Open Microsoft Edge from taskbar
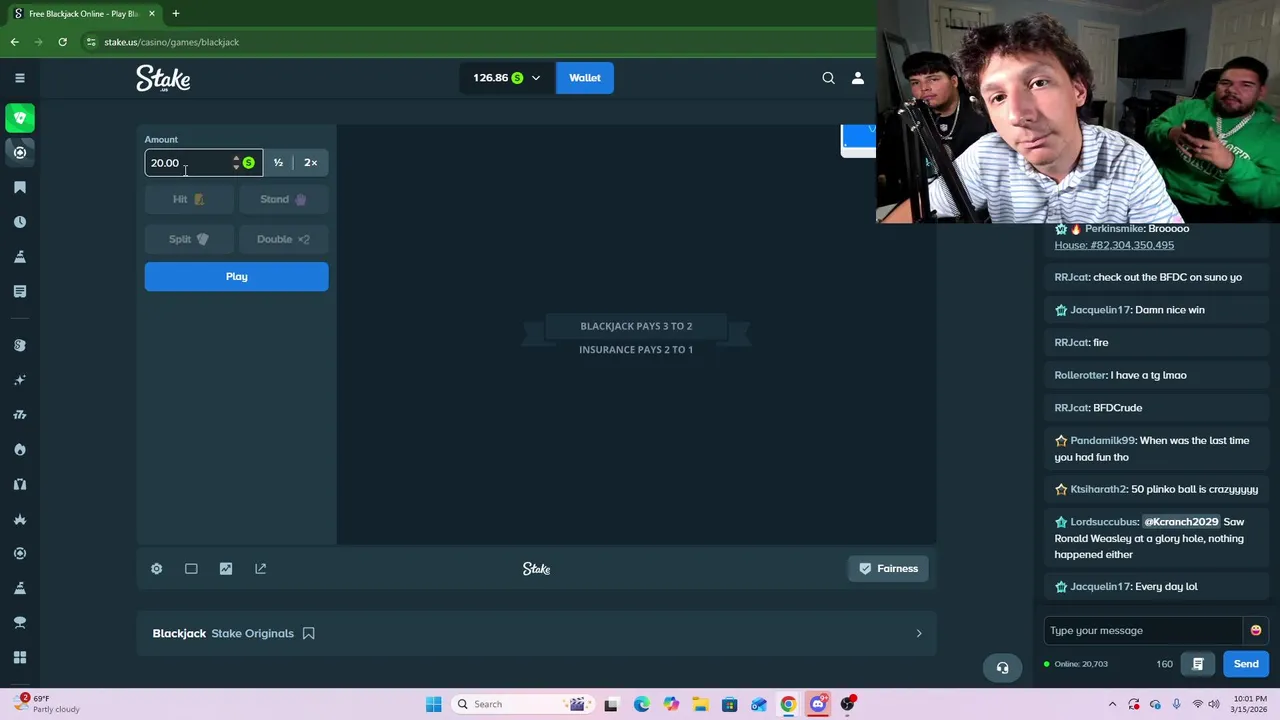This screenshot has width=1280, height=720. (x=641, y=704)
